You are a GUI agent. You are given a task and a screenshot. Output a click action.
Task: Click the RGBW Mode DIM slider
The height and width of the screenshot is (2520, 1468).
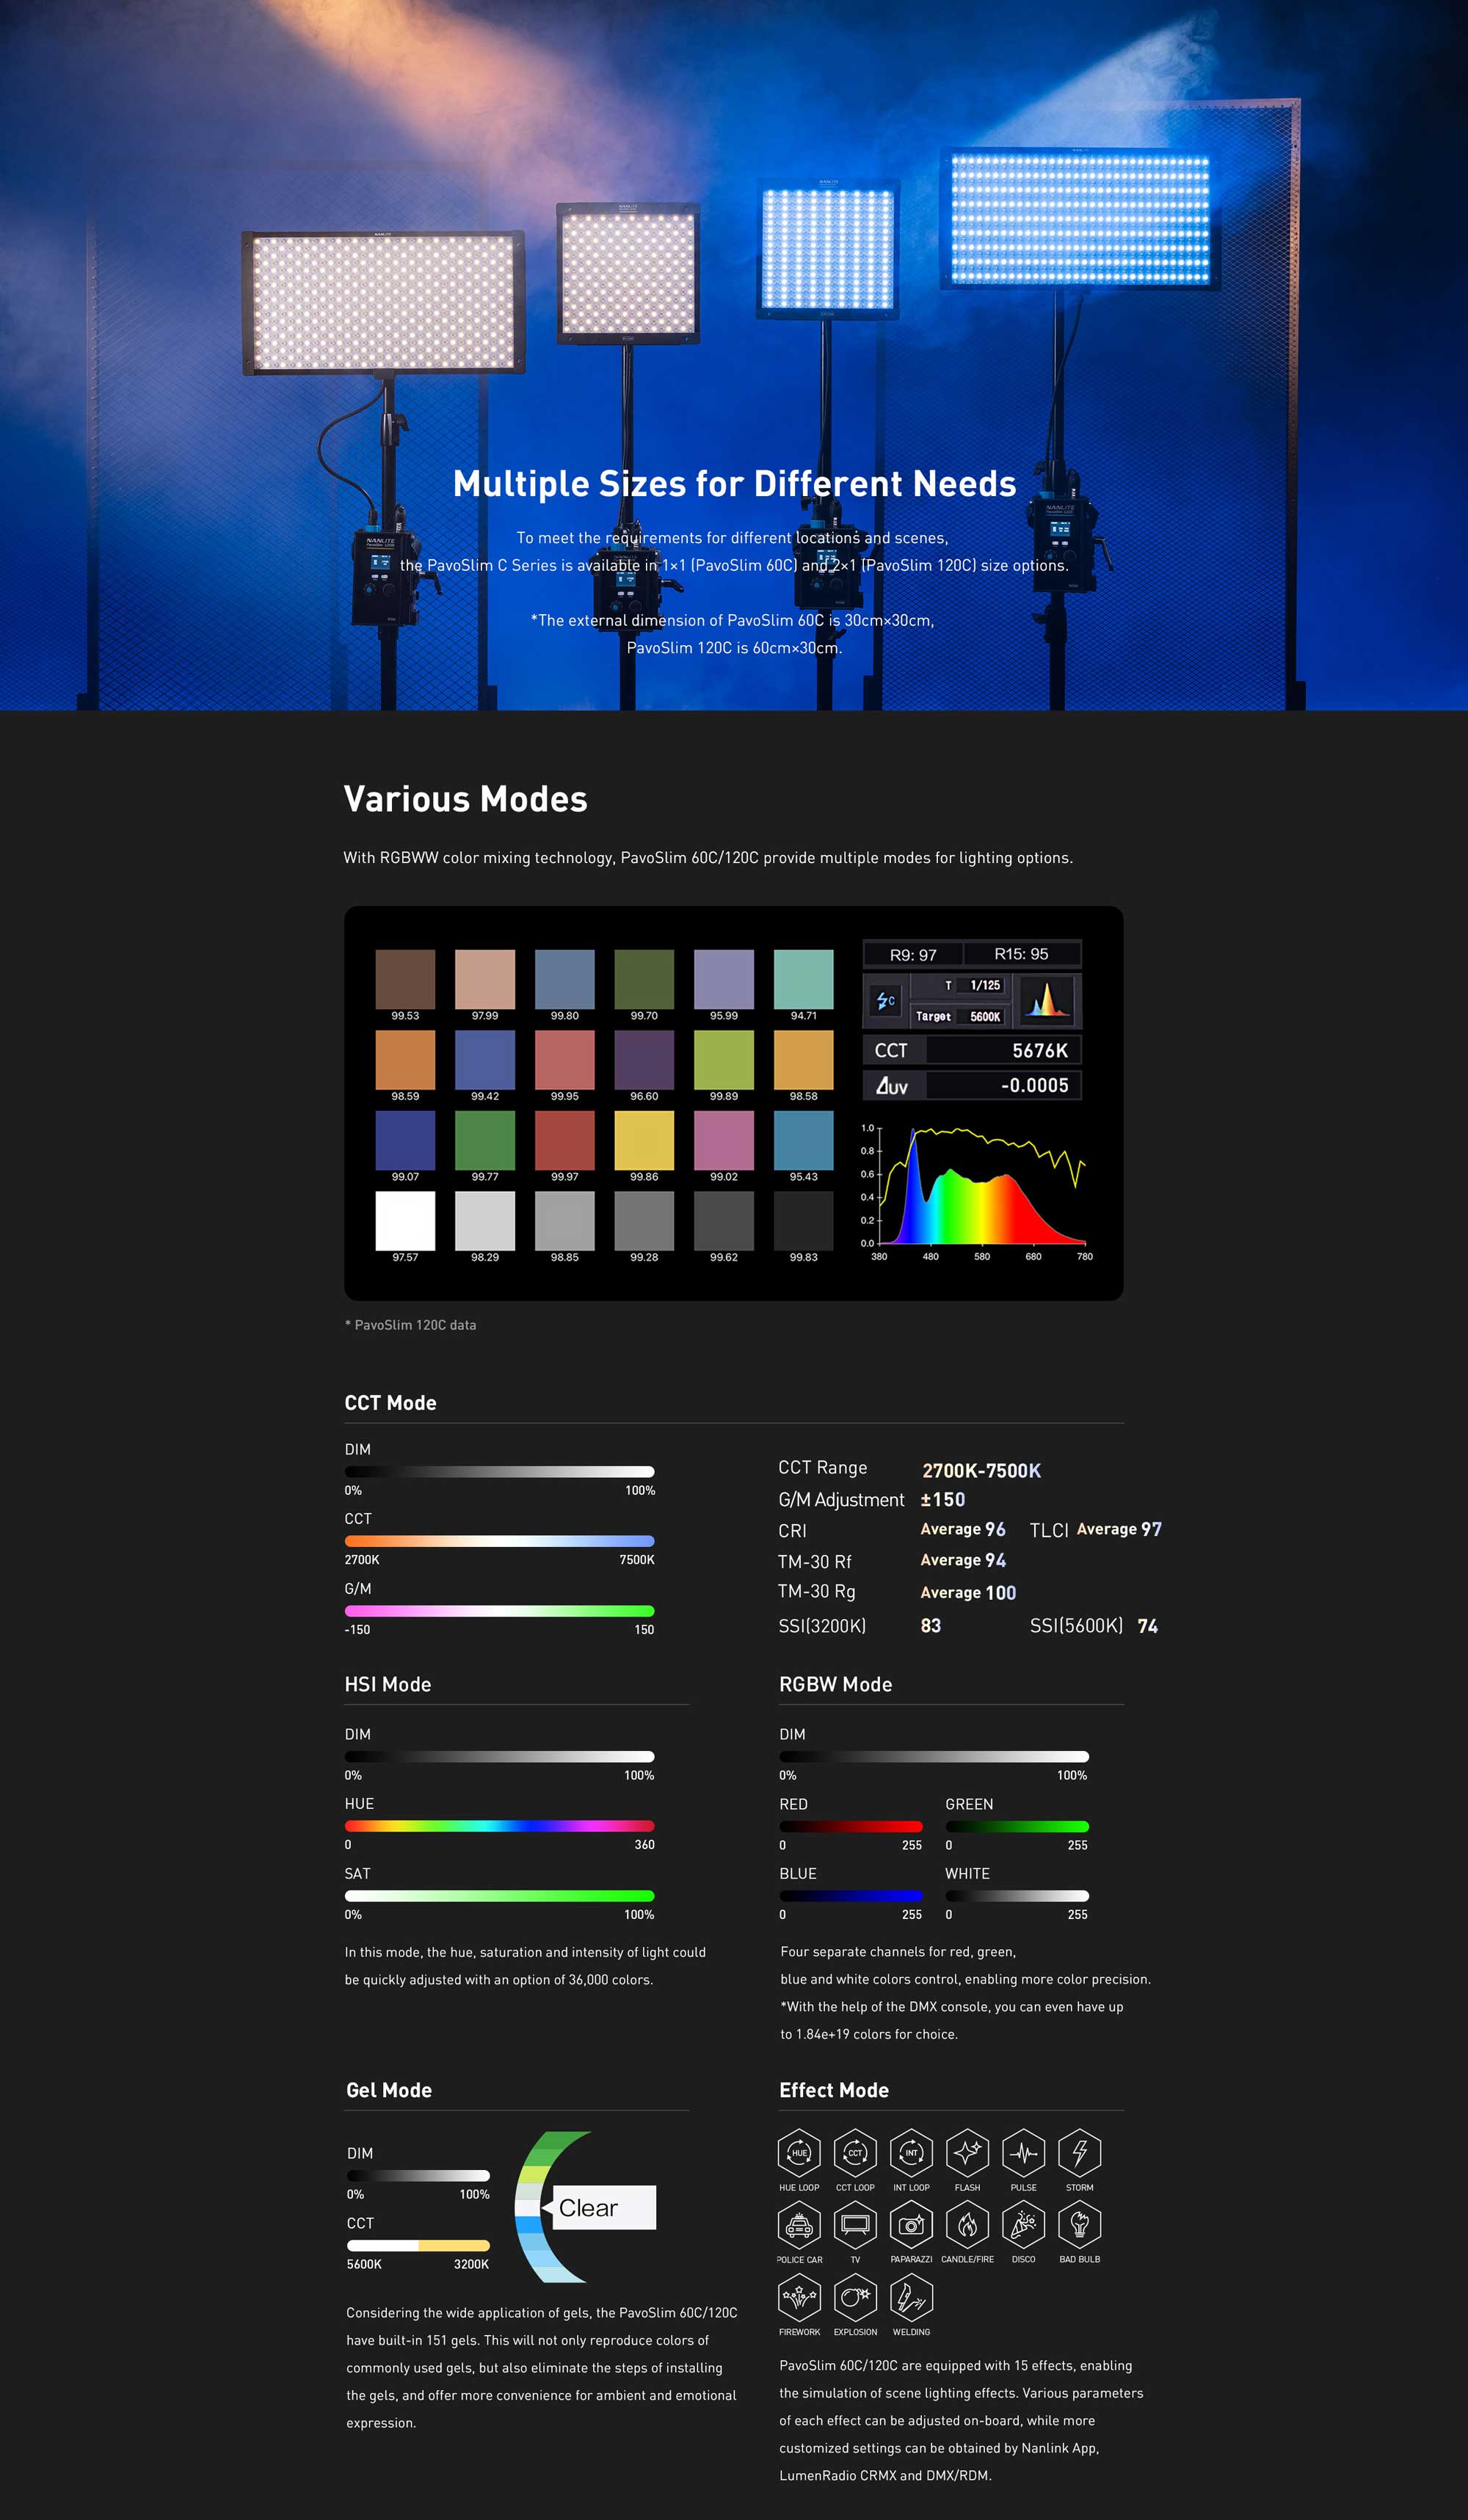pyautogui.click(x=934, y=1757)
